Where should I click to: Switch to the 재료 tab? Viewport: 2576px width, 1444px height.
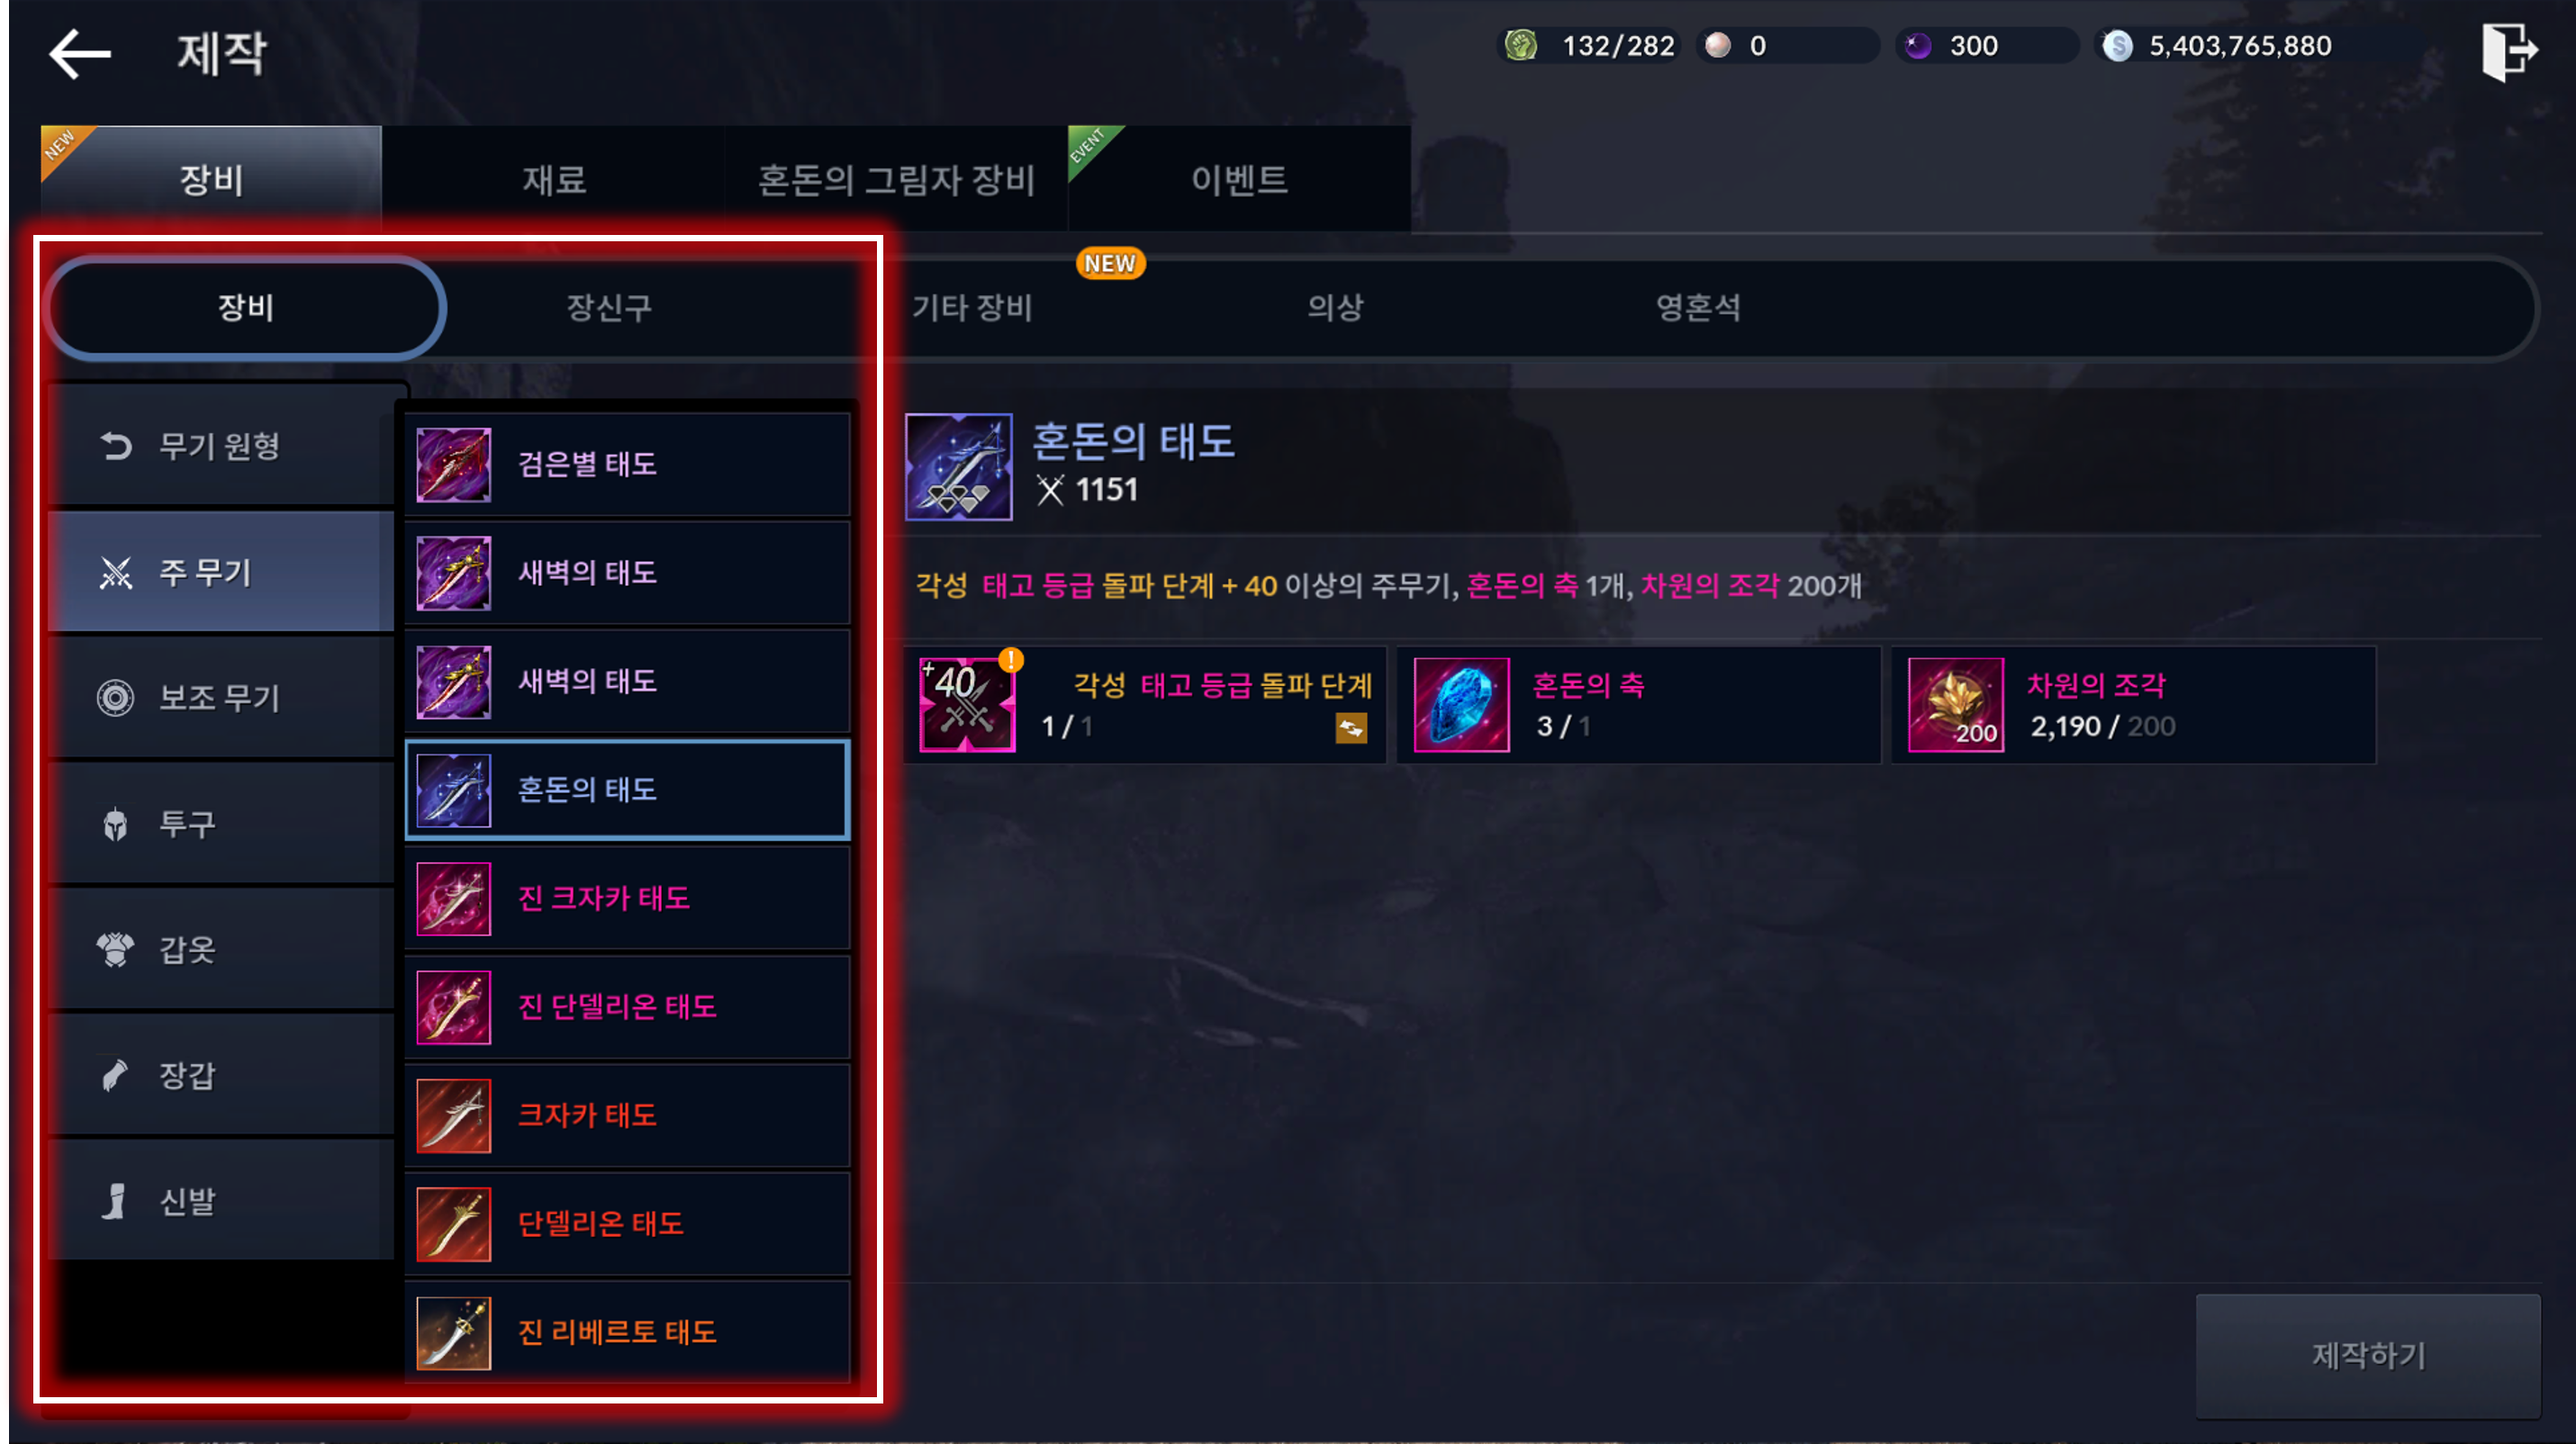[554, 180]
